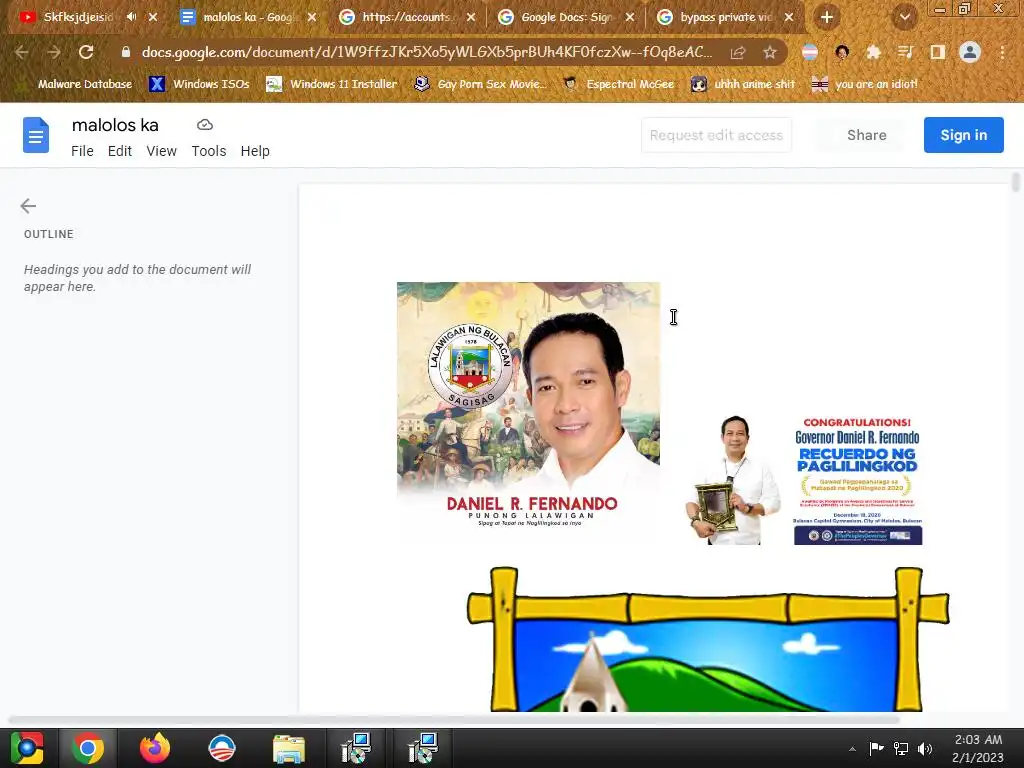
Task: Close the malolos ka tab
Action: click(x=312, y=17)
